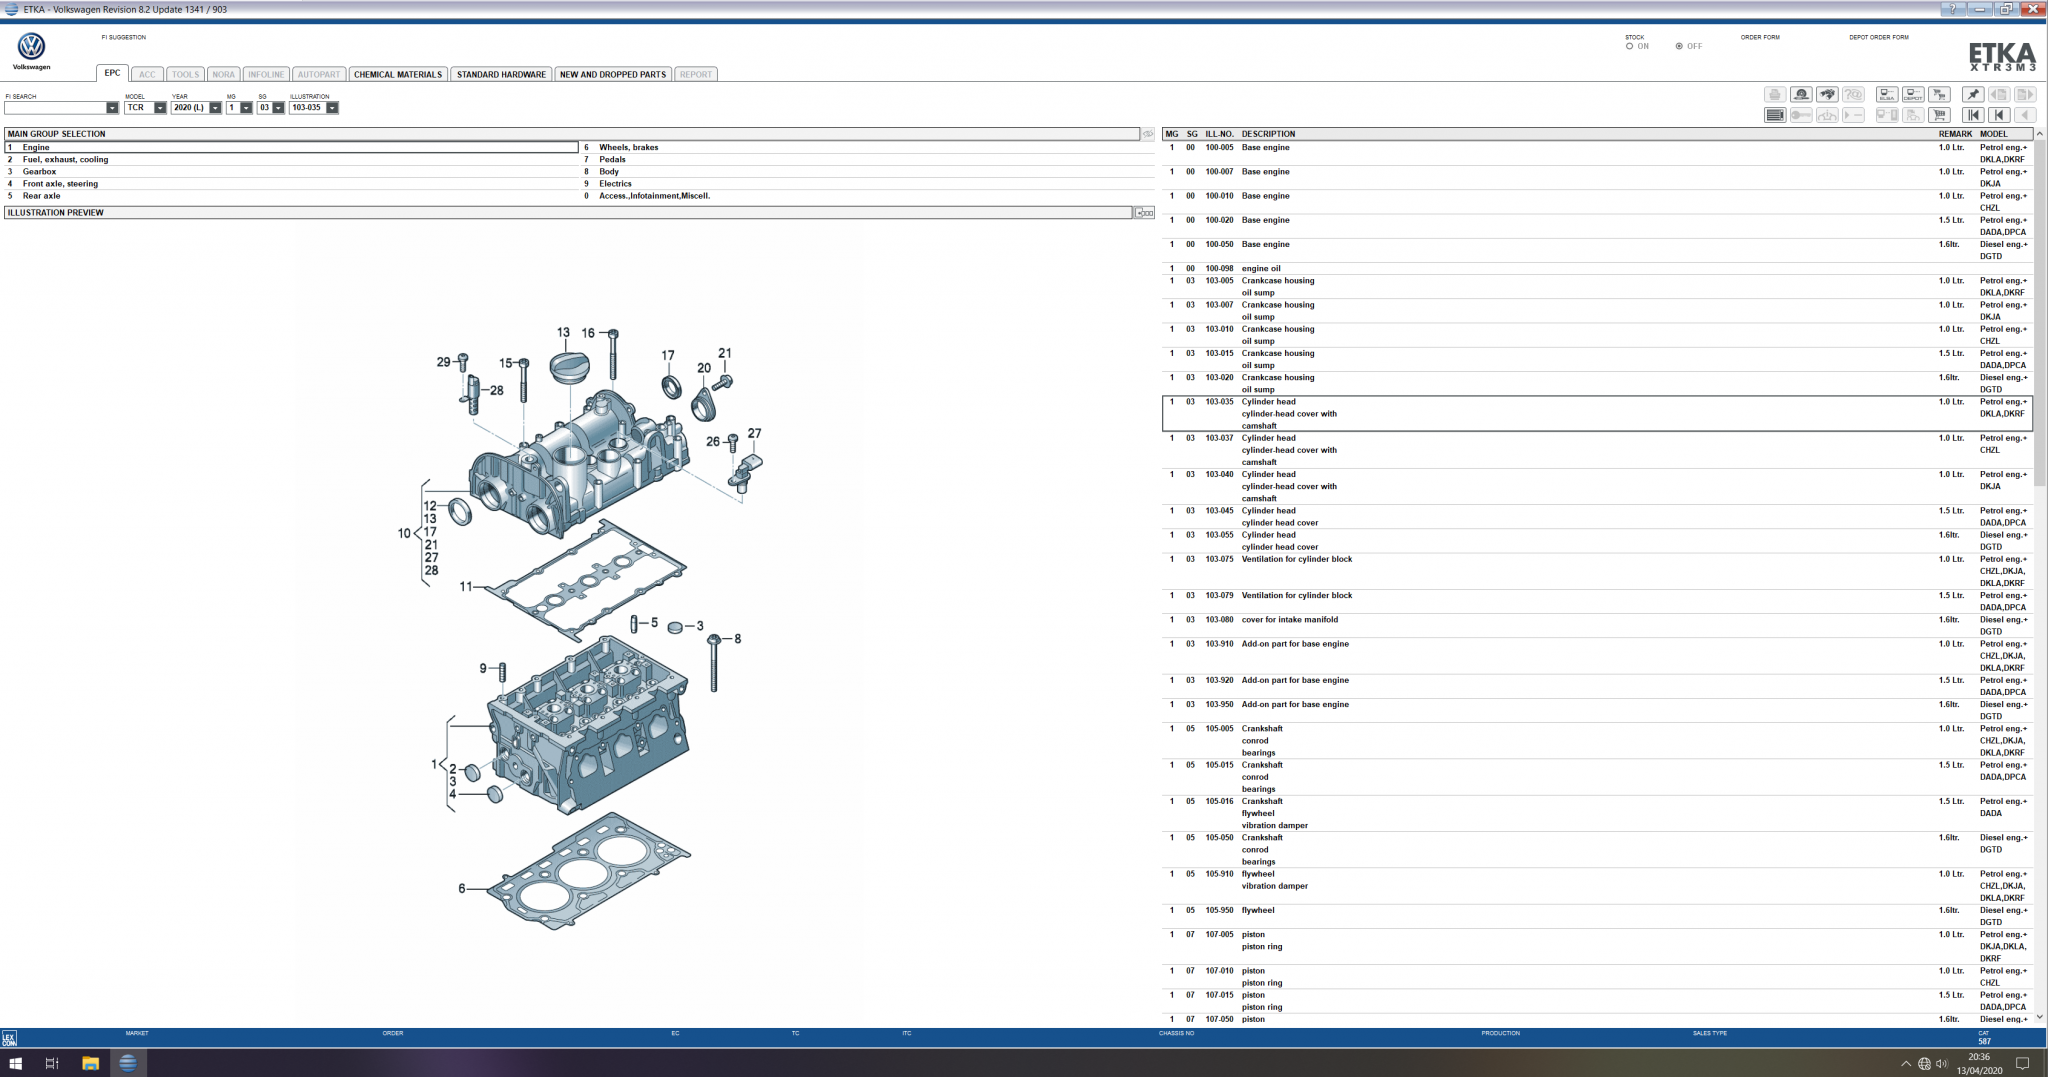
Task: Select the STOCK OFF radio button
Action: (1678, 45)
